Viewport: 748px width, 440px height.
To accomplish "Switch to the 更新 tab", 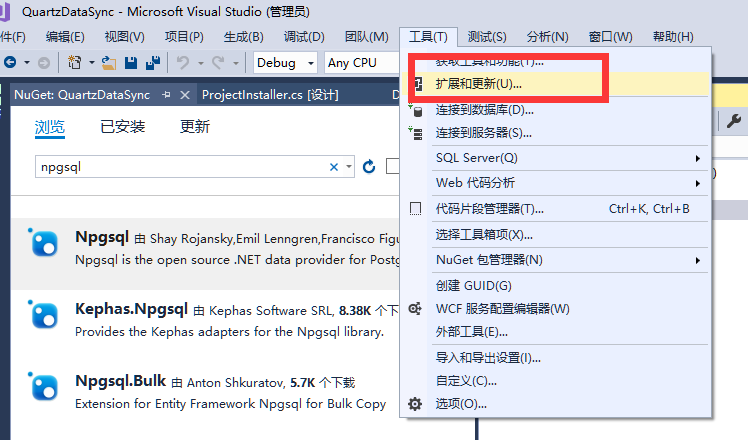I will pyautogui.click(x=195, y=127).
